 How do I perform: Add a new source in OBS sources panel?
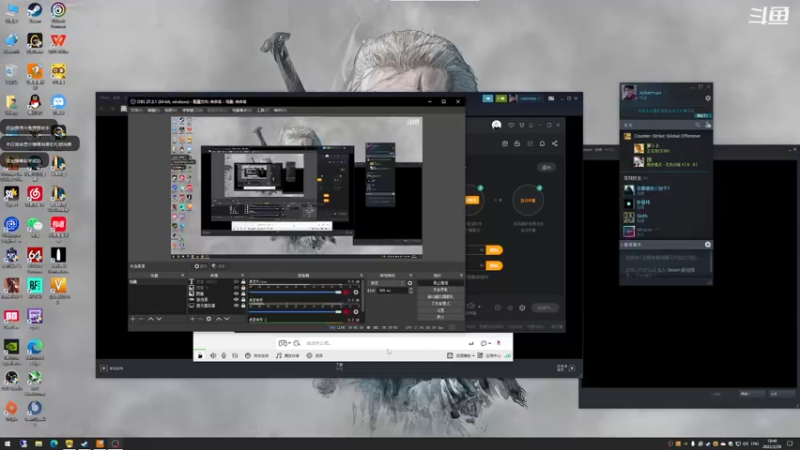tap(192, 319)
